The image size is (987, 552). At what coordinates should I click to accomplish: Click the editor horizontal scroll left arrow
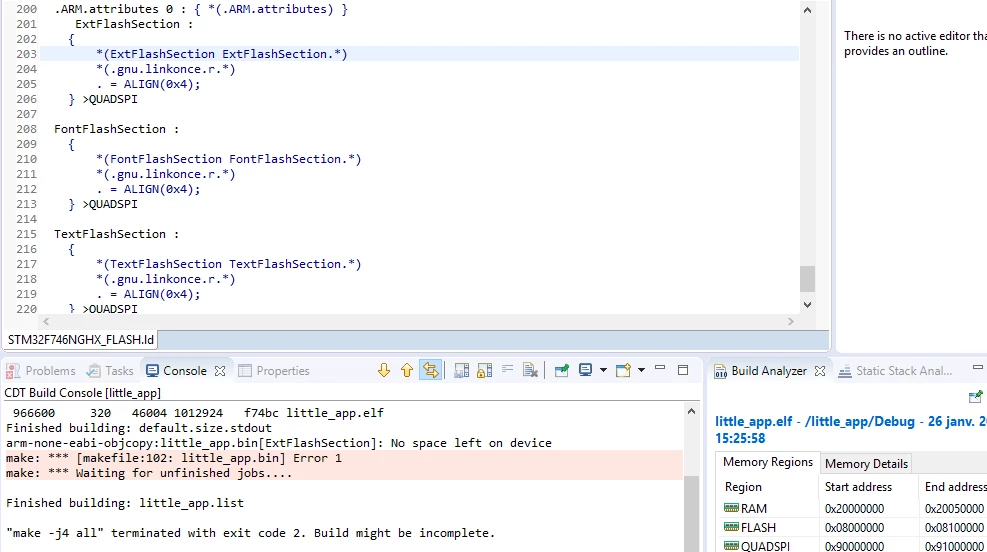[x=46, y=322]
